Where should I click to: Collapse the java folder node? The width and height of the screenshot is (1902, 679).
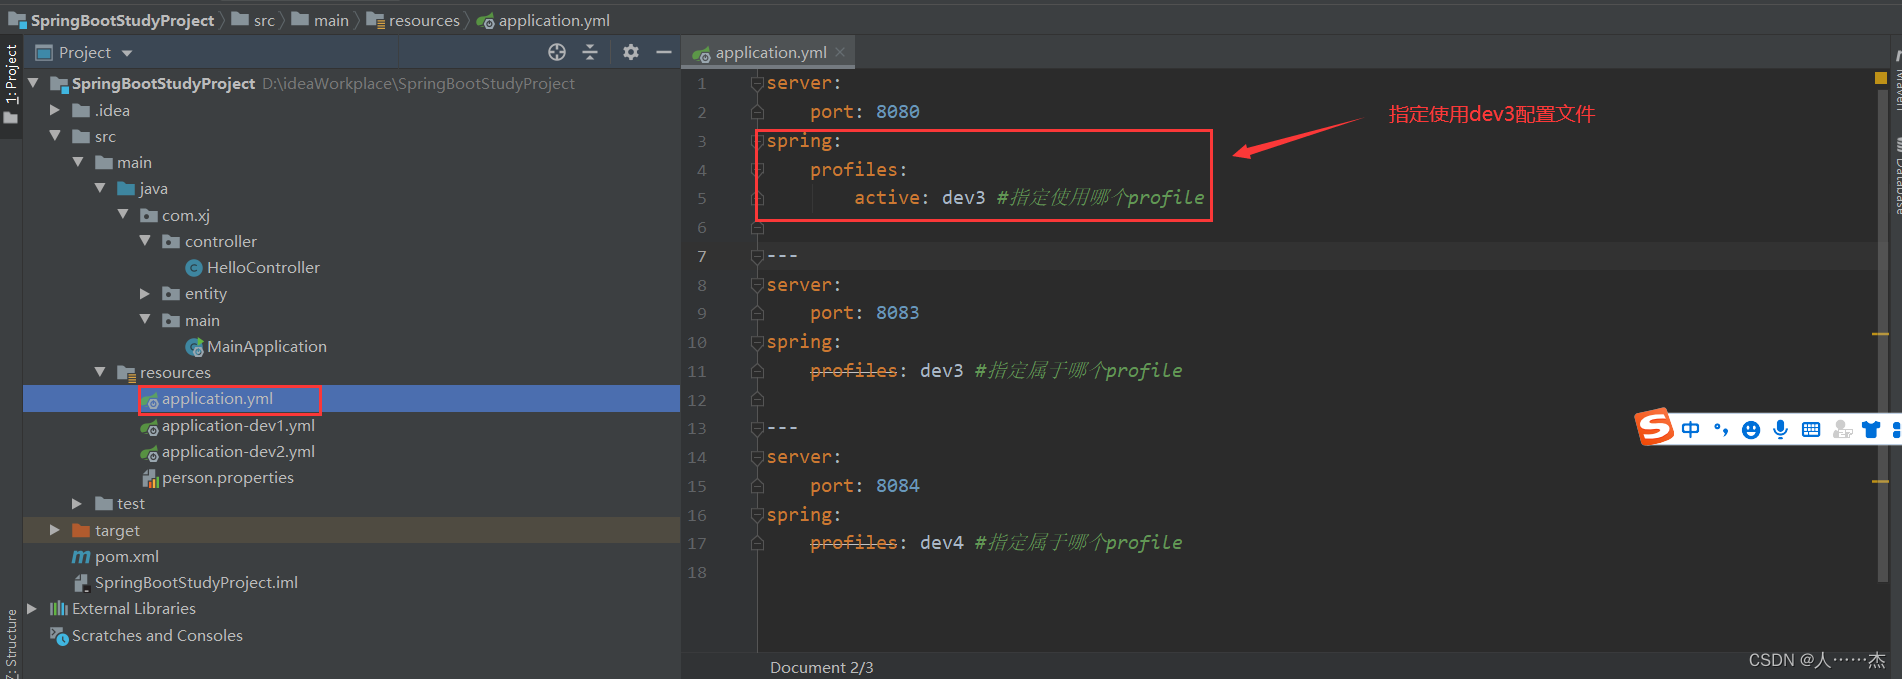(x=100, y=188)
